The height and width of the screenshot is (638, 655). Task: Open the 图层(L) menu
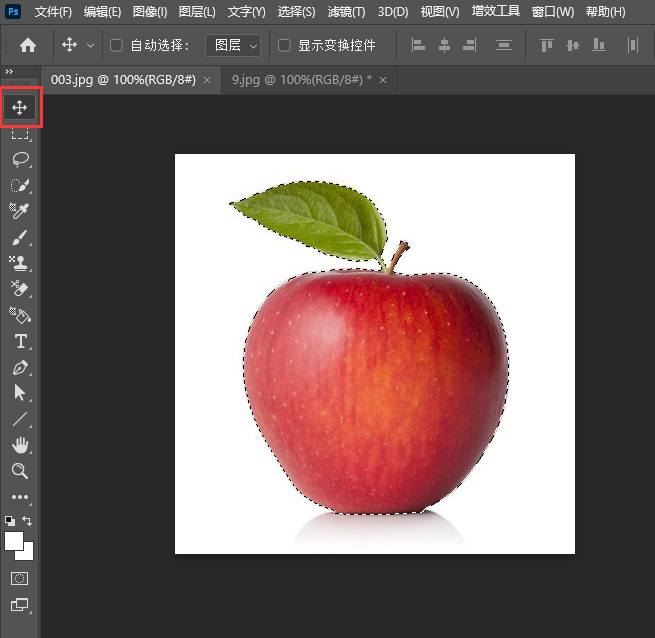[x=197, y=12]
